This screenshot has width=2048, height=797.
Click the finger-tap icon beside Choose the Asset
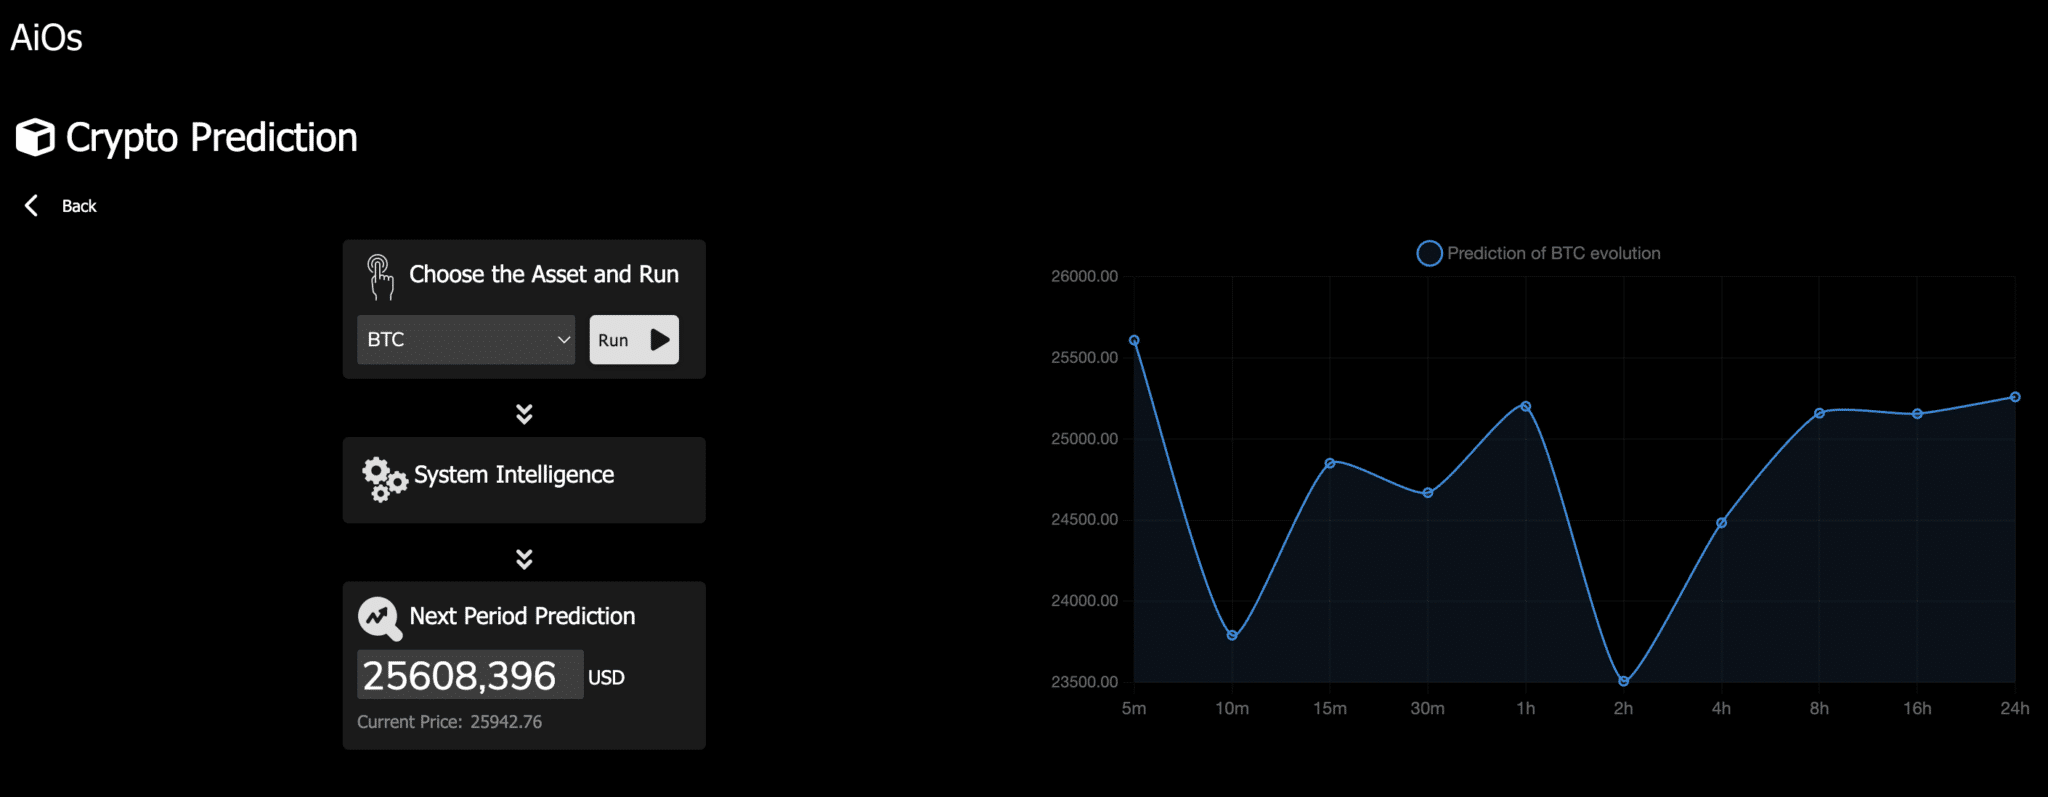pos(380,277)
